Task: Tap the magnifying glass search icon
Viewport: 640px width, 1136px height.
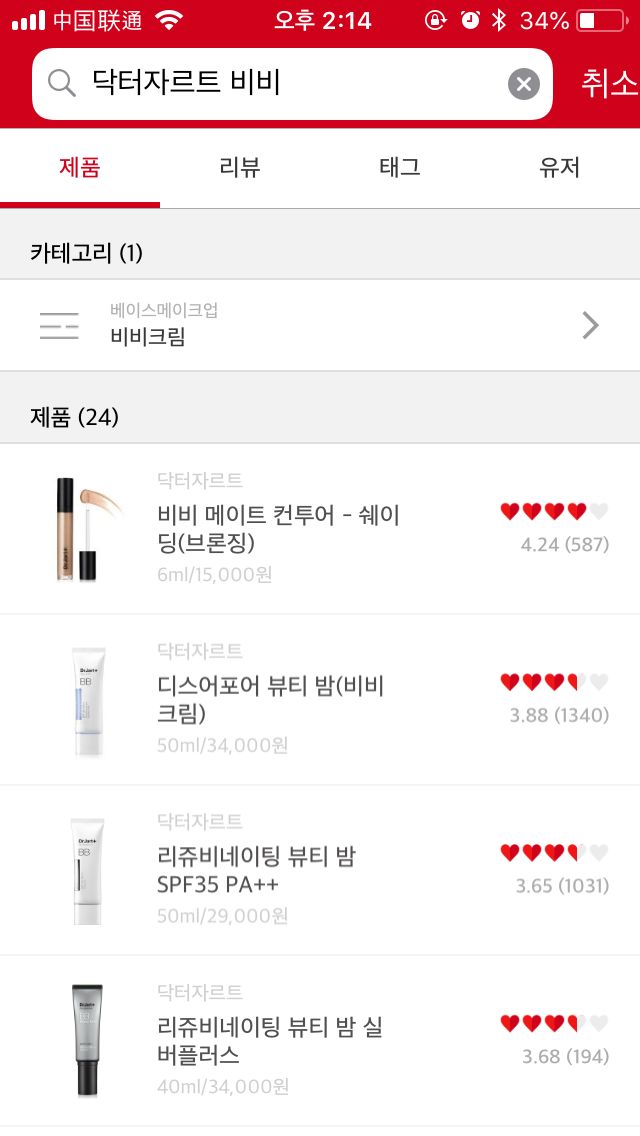Action: coord(62,84)
